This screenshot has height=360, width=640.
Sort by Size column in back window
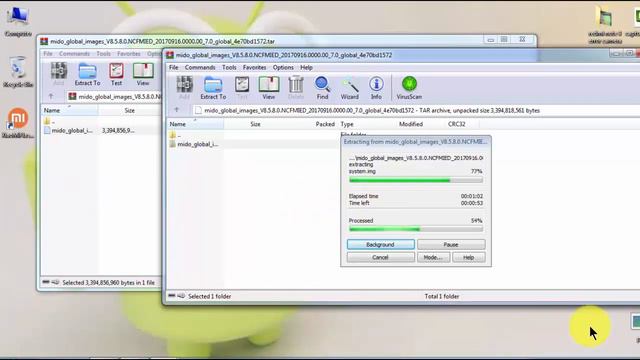click(129, 110)
